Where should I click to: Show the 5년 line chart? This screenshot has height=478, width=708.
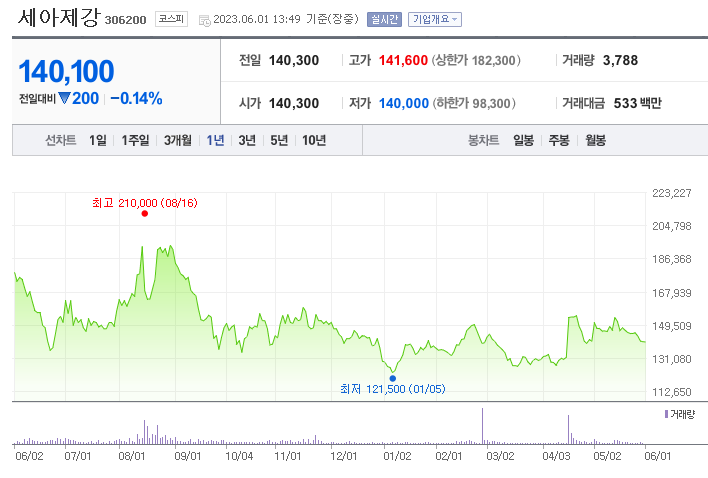click(x=279, y=140)
